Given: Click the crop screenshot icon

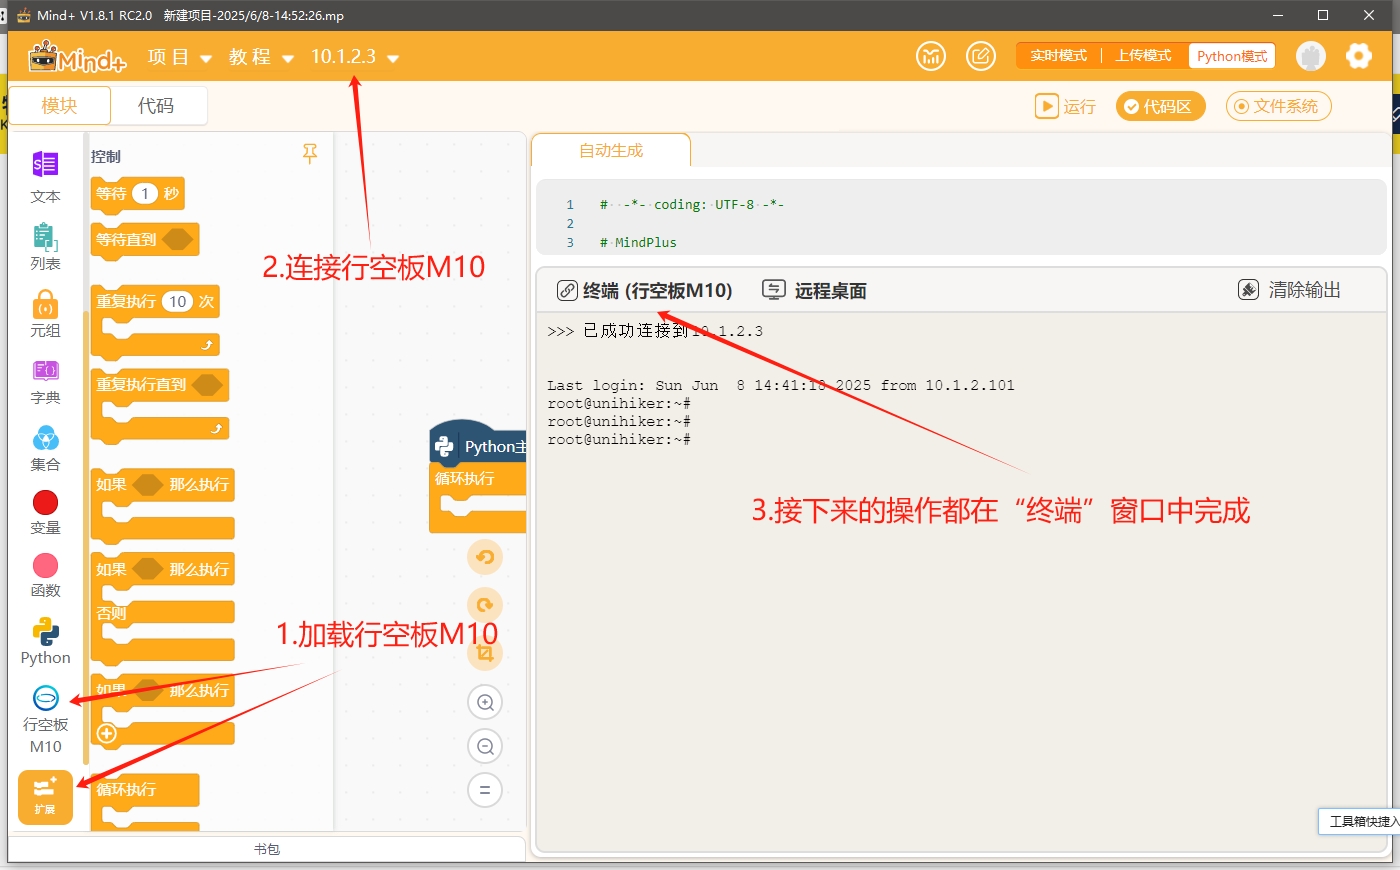Looking at the screenshot, I should tap(485, 653).
